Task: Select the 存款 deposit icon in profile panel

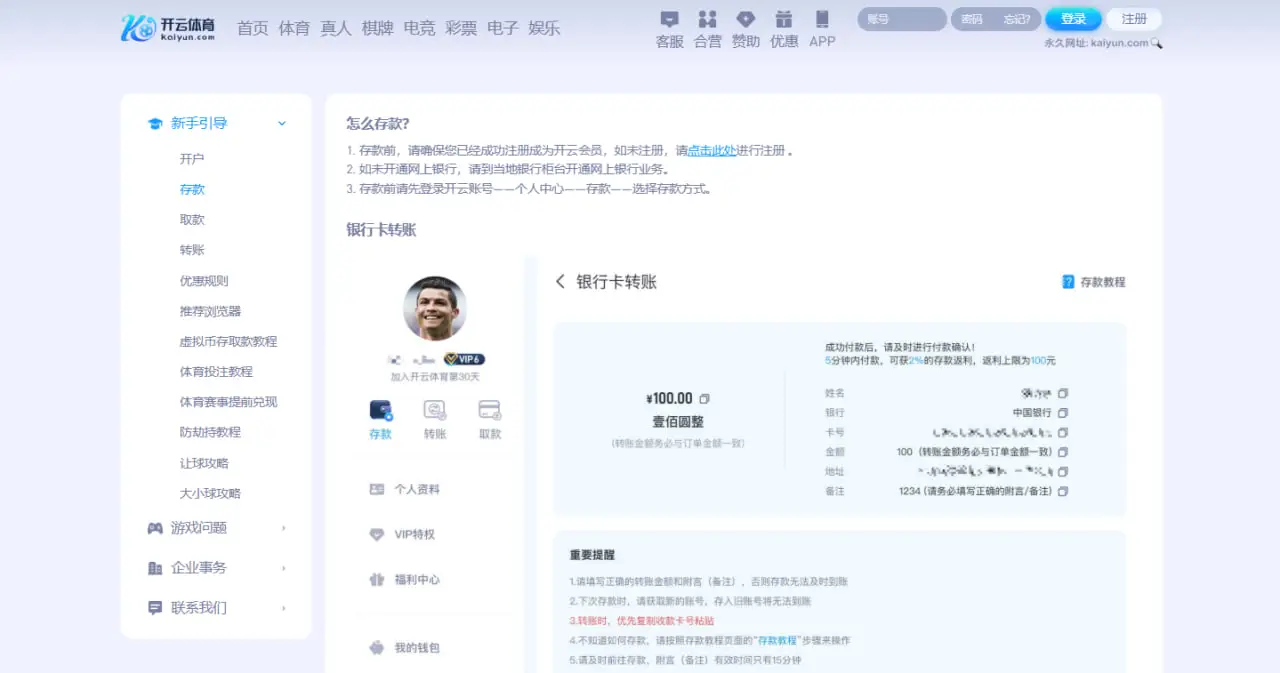Action: (x=380, y=412)
